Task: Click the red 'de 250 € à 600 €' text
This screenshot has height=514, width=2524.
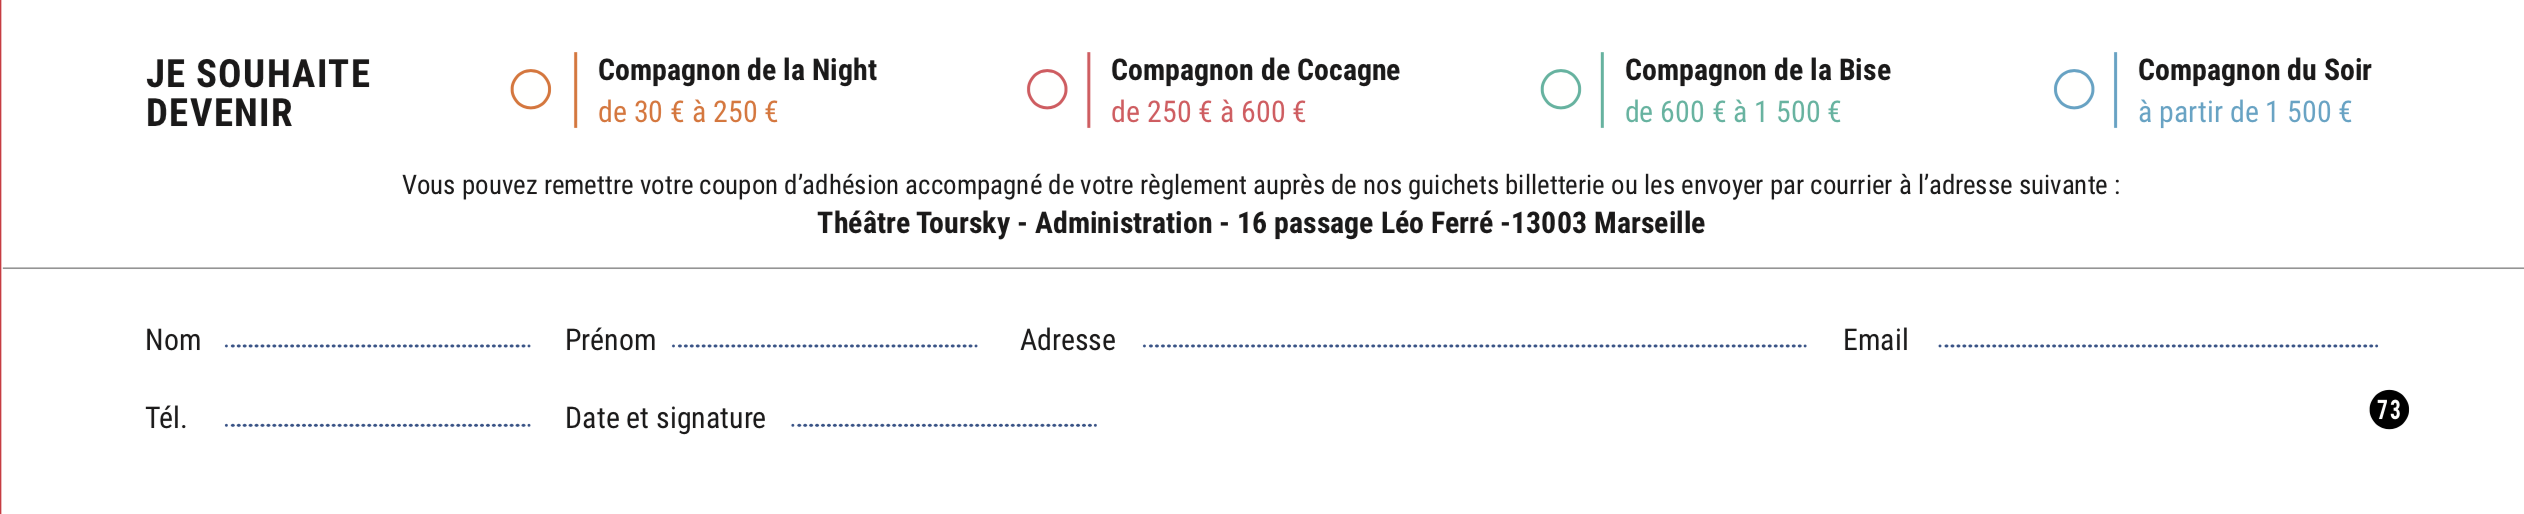Action: (x=1208, y=112)
